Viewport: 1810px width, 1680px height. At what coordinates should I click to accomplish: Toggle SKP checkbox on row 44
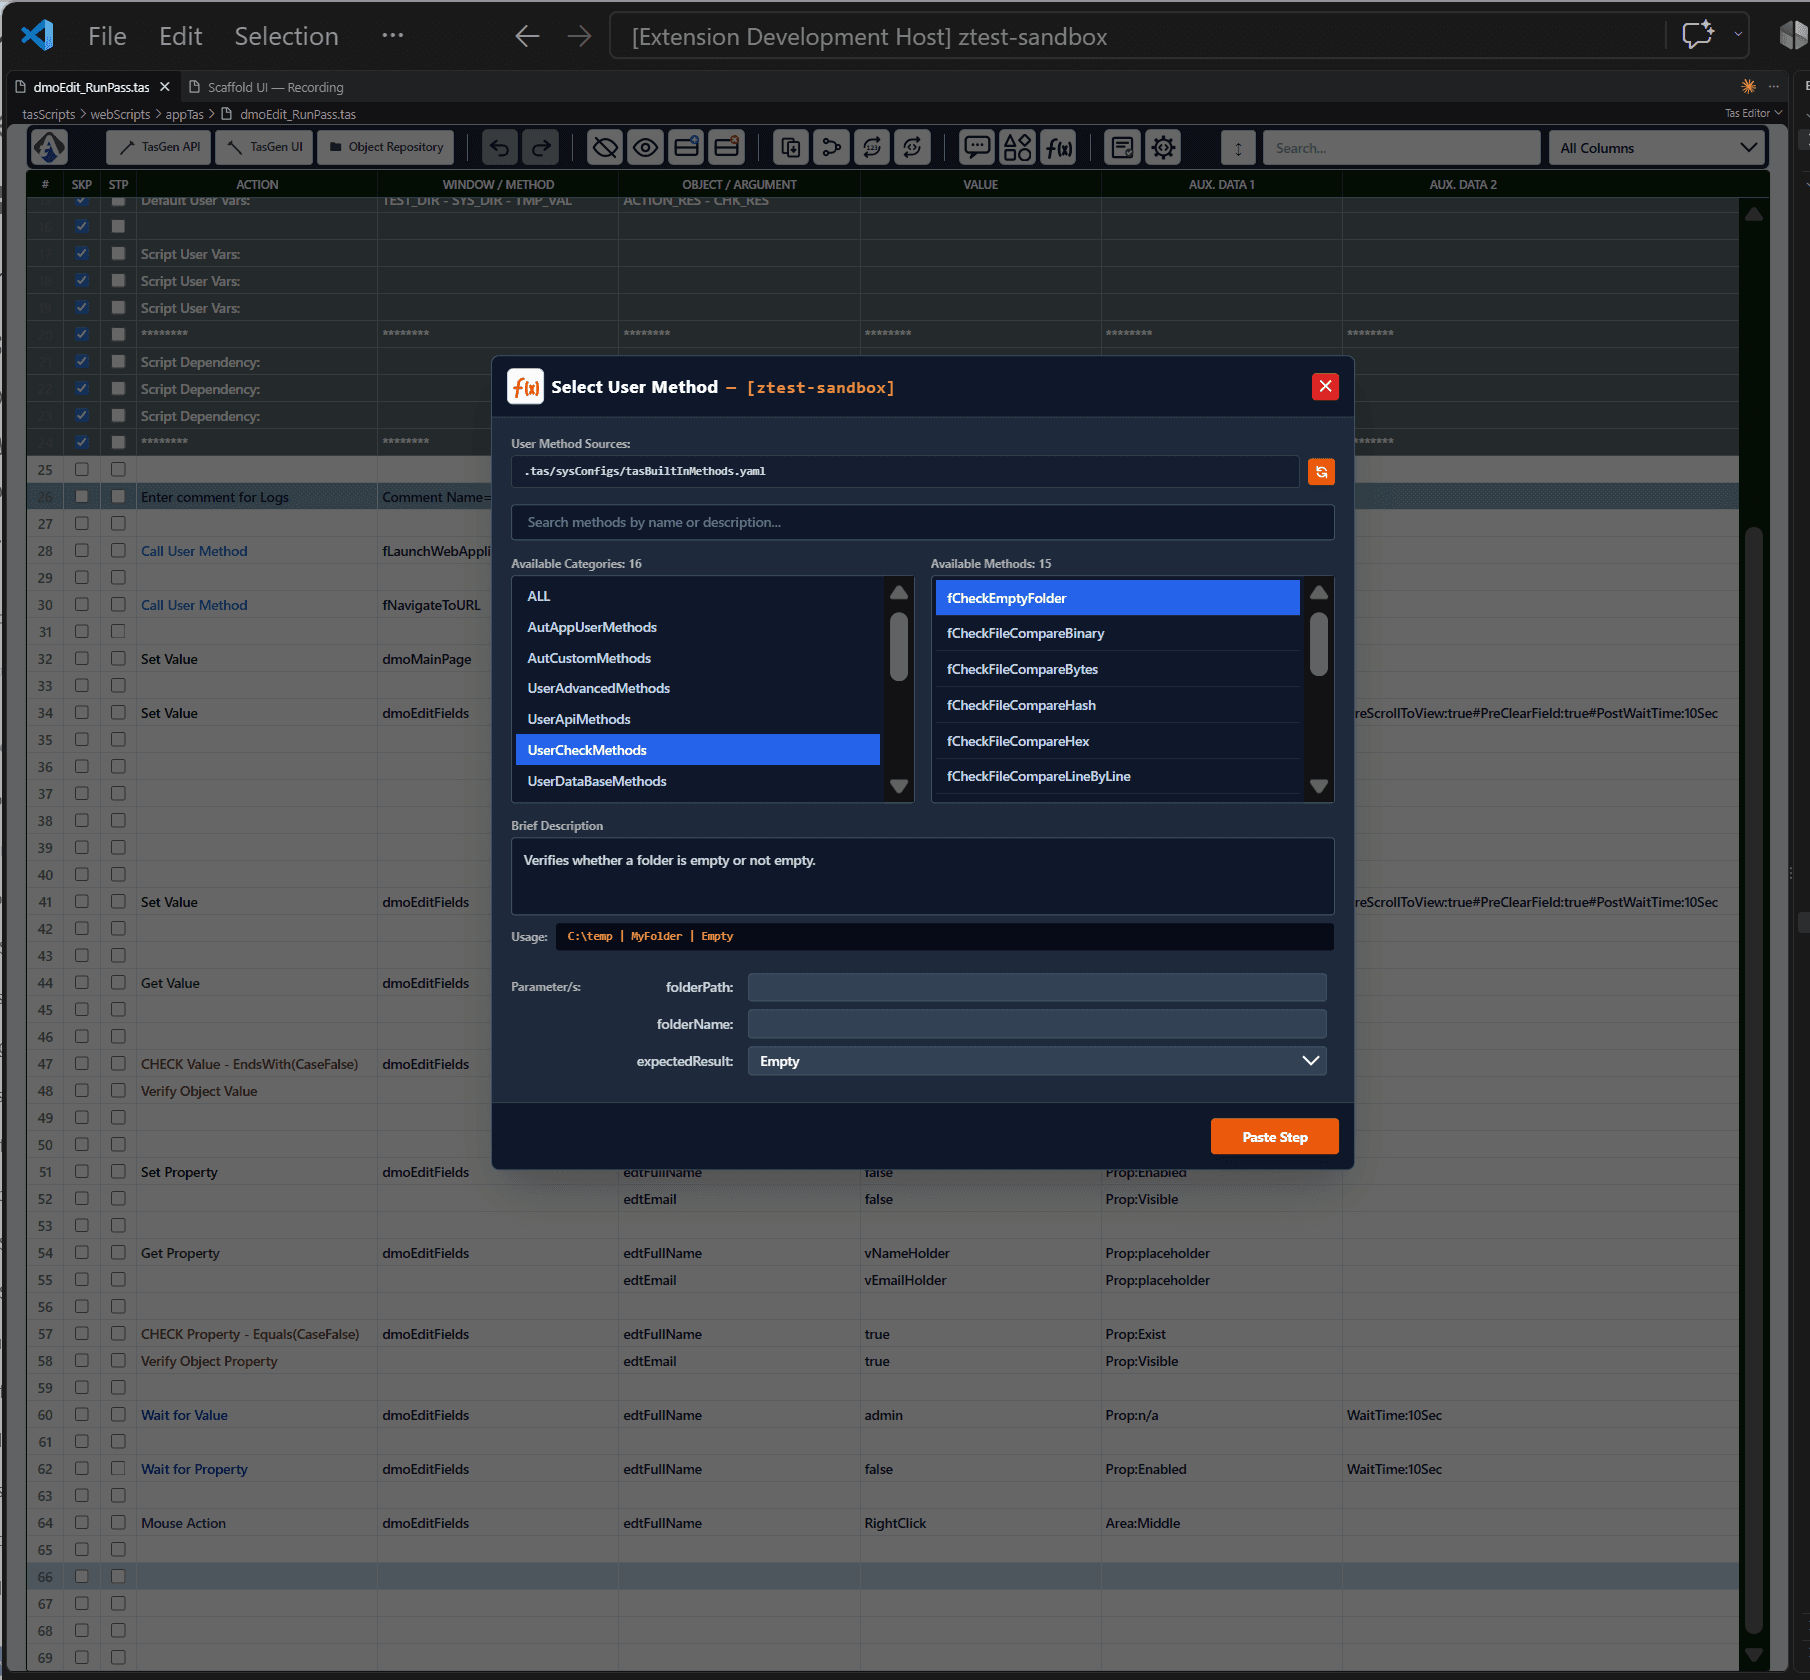pyautogui.click(x=82, y=983)
